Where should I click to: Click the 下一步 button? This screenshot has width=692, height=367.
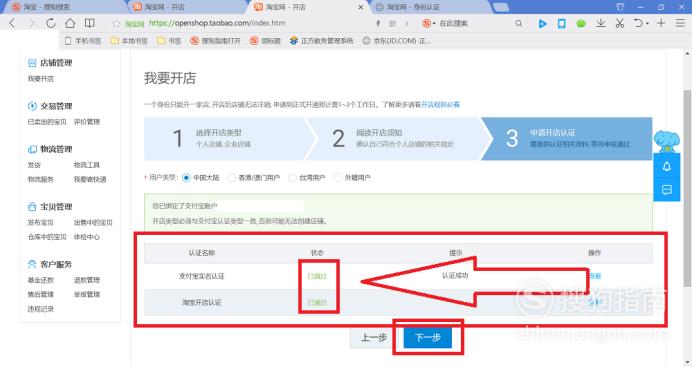[428, 337]
